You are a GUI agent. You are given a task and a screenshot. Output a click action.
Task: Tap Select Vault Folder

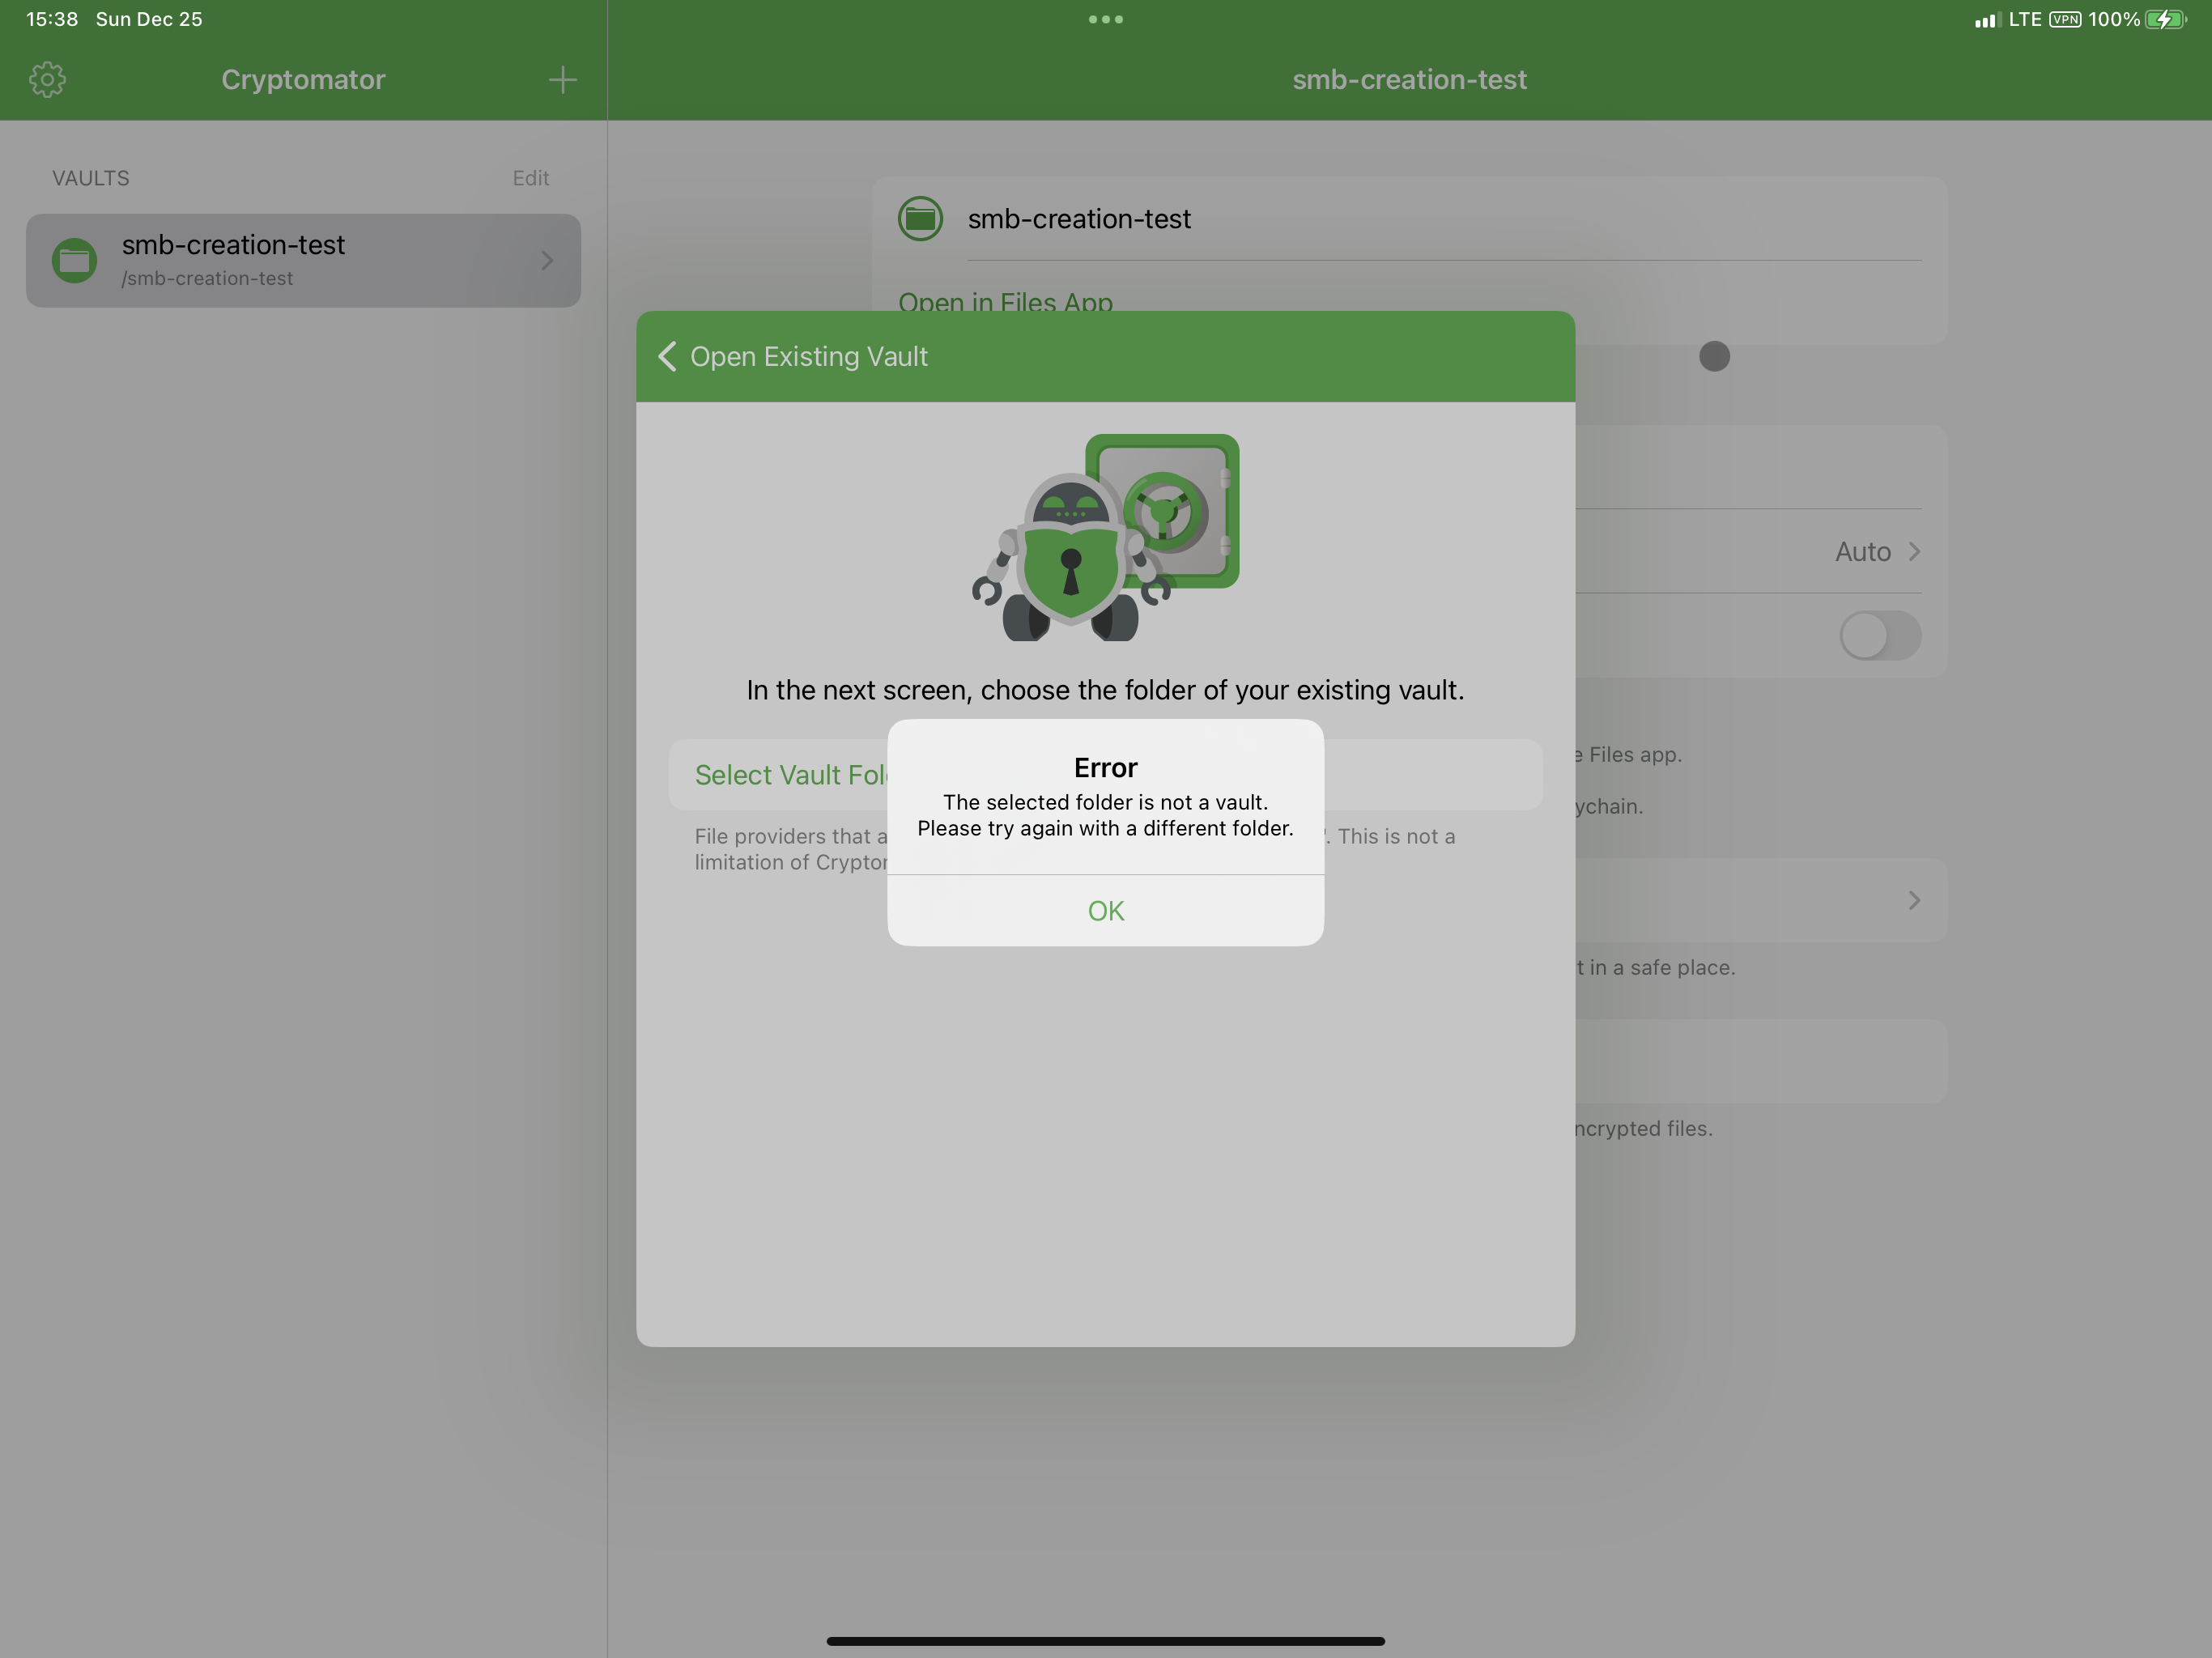tap(790, 775)
